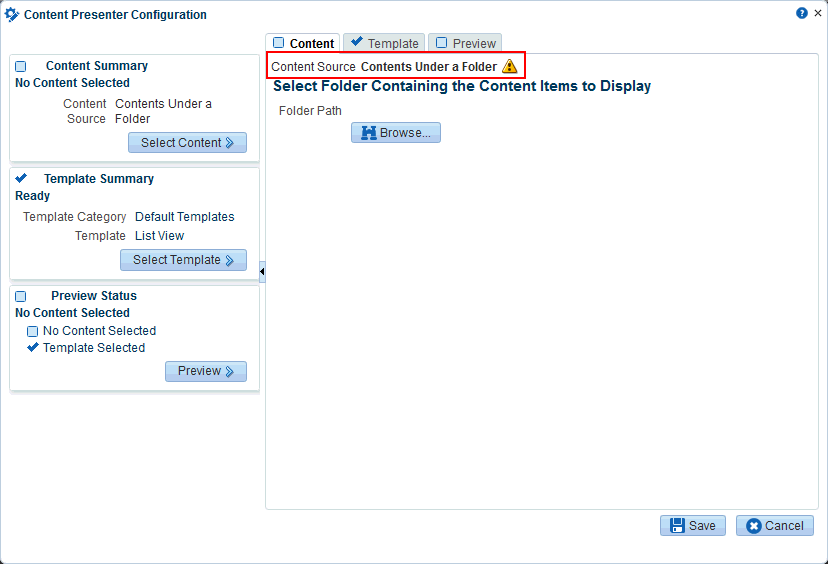Click the floppy disk icon on Save
Viewport: 828px width, 564px height.
click(x=677, y=525)
